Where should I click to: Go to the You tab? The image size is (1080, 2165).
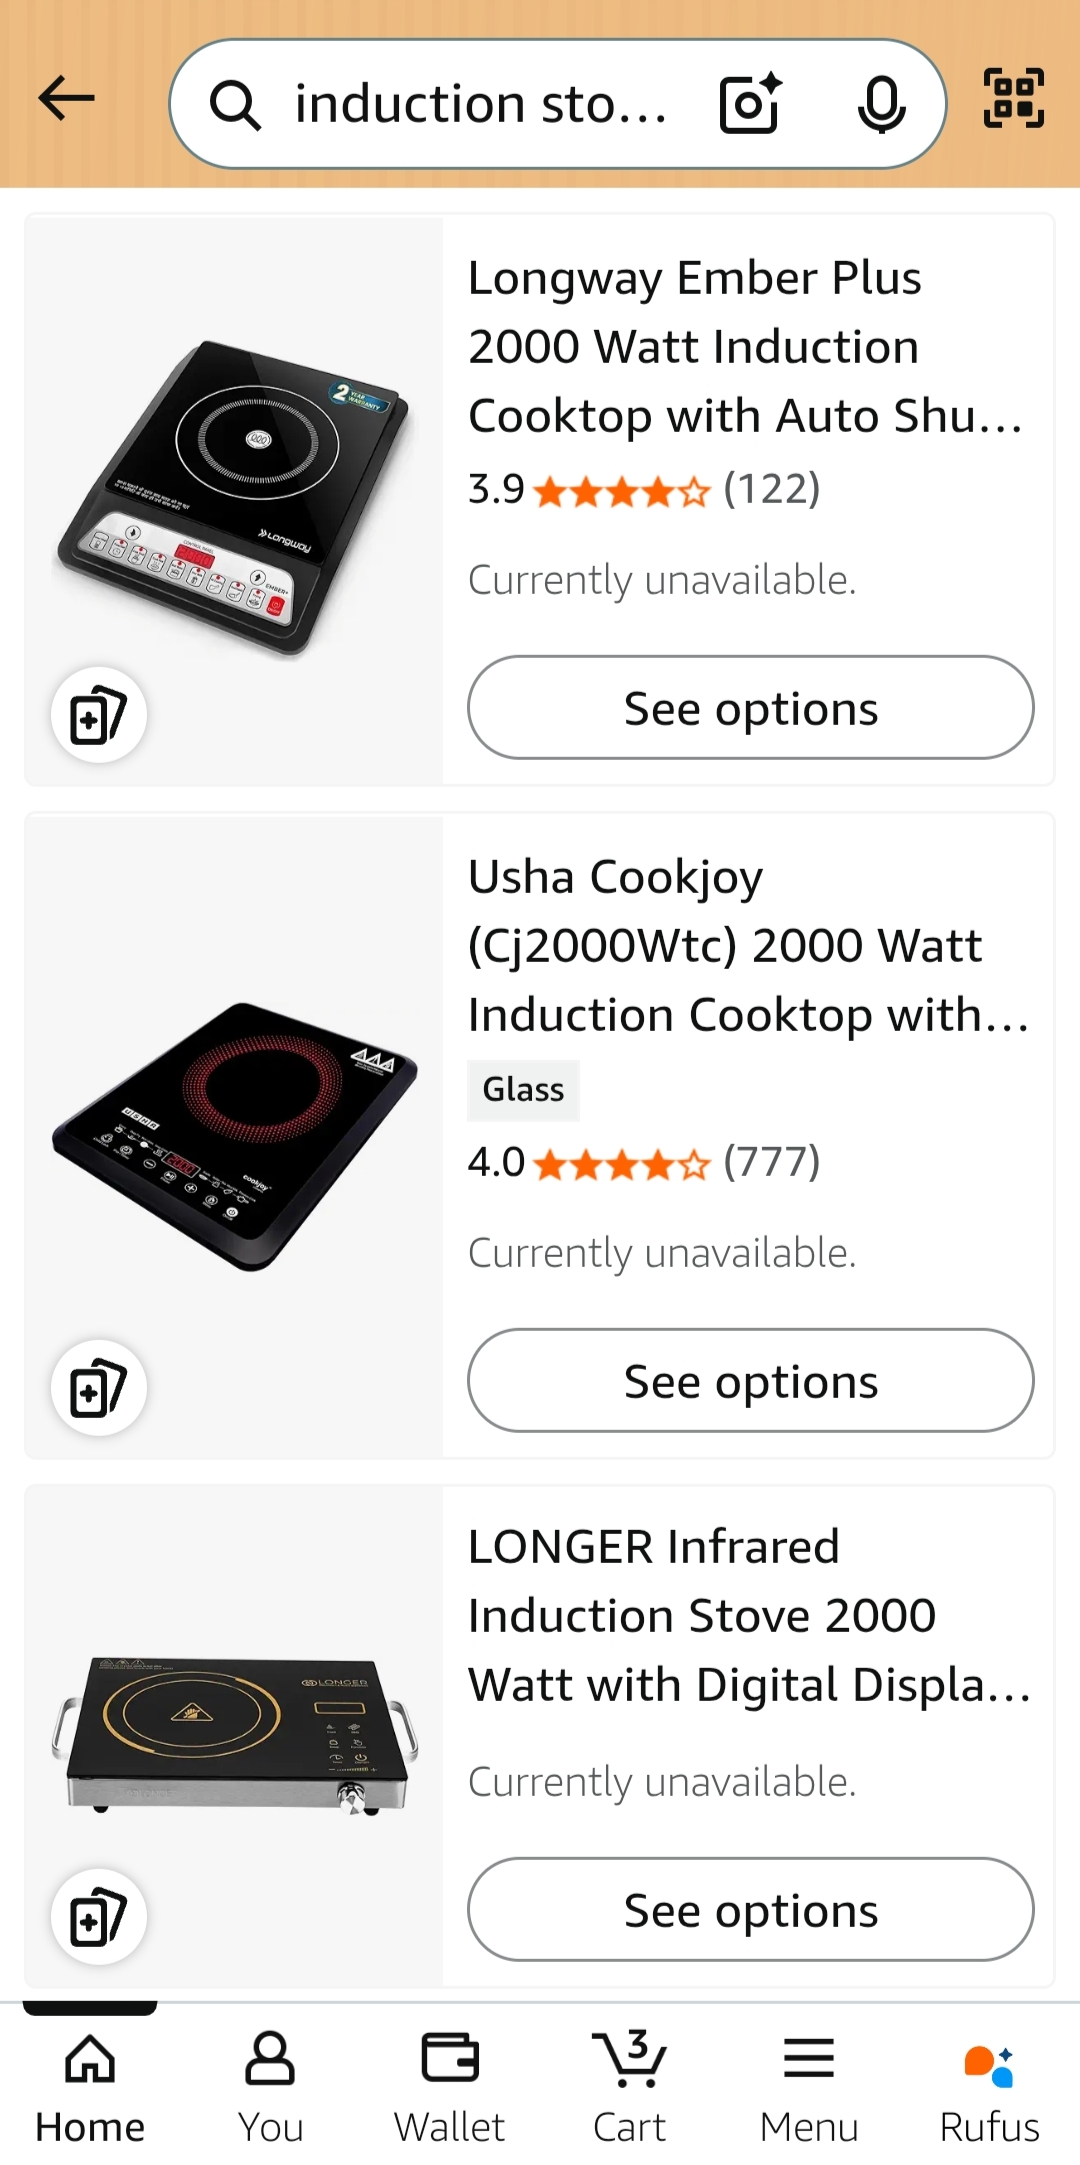pos(270,2086)
